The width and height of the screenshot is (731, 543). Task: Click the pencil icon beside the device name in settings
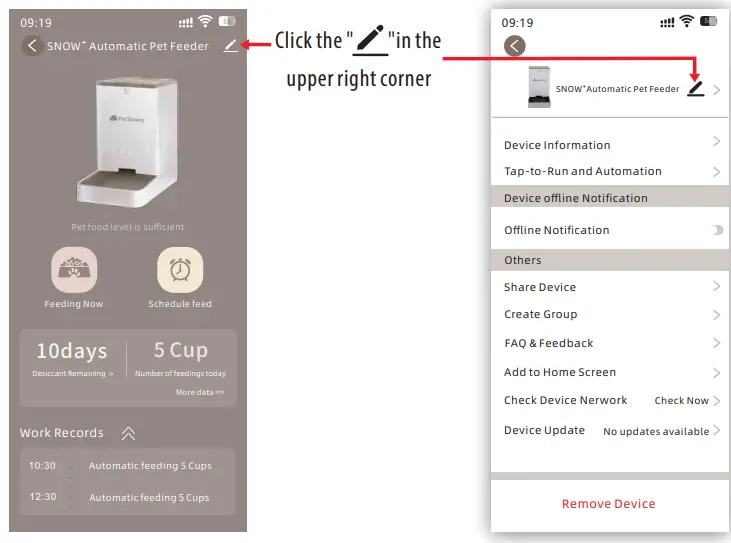696,89
